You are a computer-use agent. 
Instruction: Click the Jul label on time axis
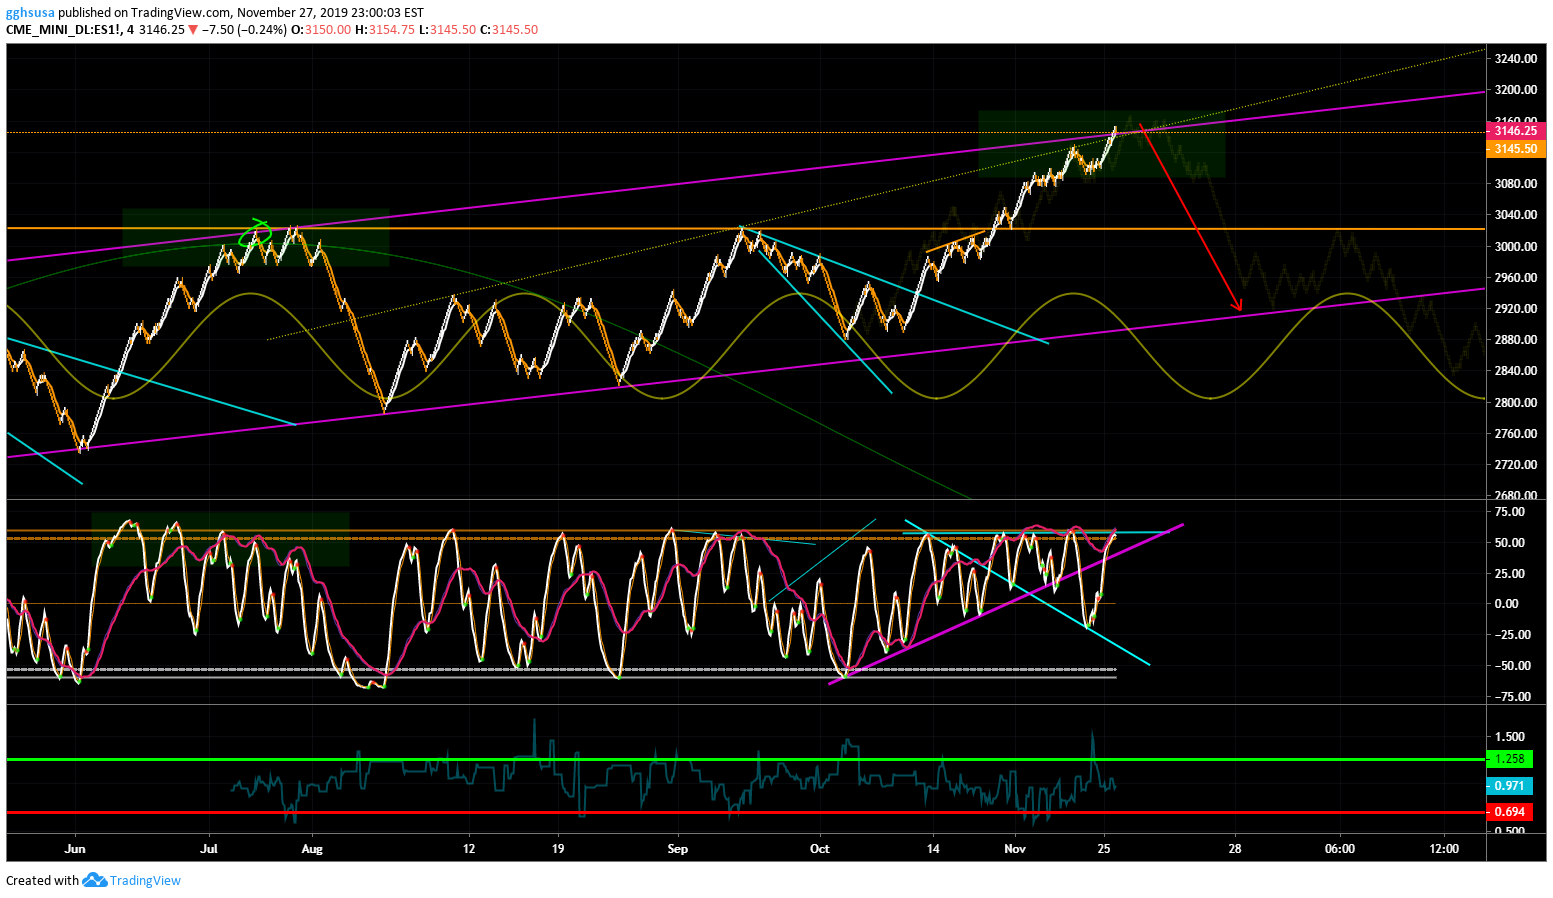click(x=209, y=849)
